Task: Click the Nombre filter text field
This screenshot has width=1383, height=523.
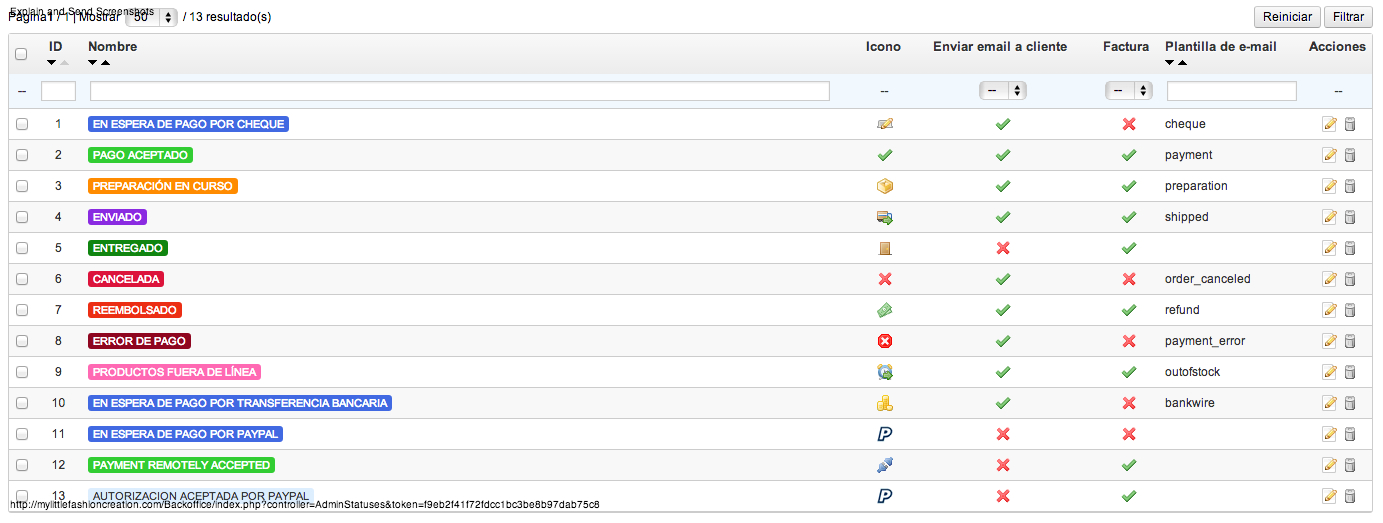Action: click(460, 91)
